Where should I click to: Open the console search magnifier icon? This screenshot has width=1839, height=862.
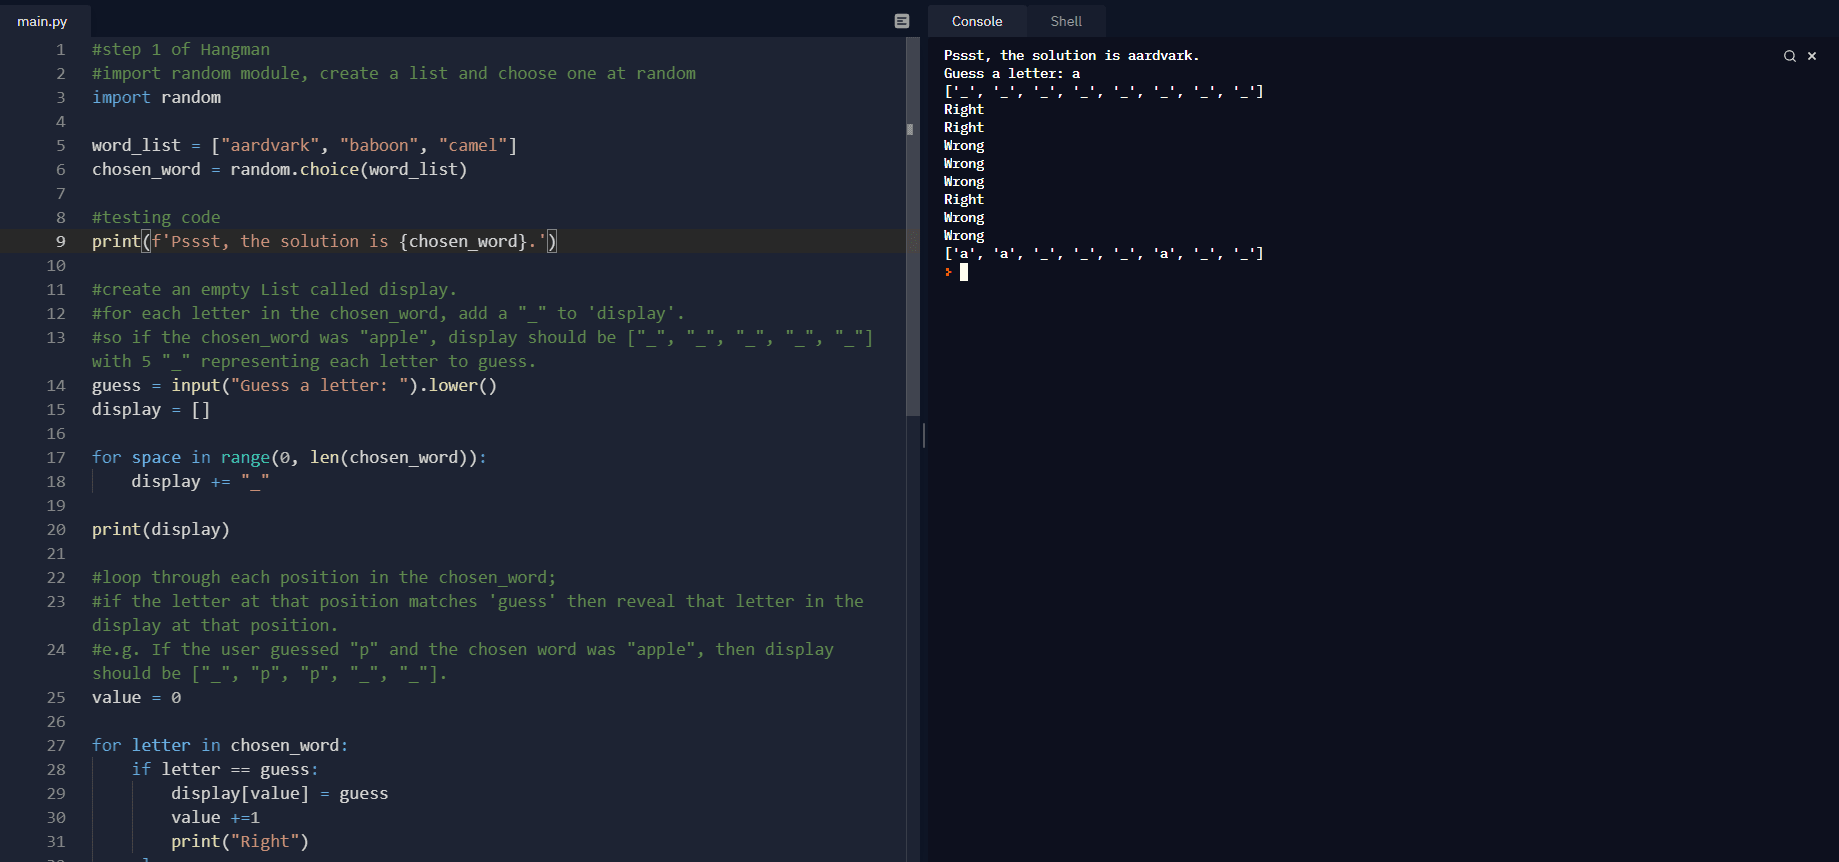coord(1789,56)
